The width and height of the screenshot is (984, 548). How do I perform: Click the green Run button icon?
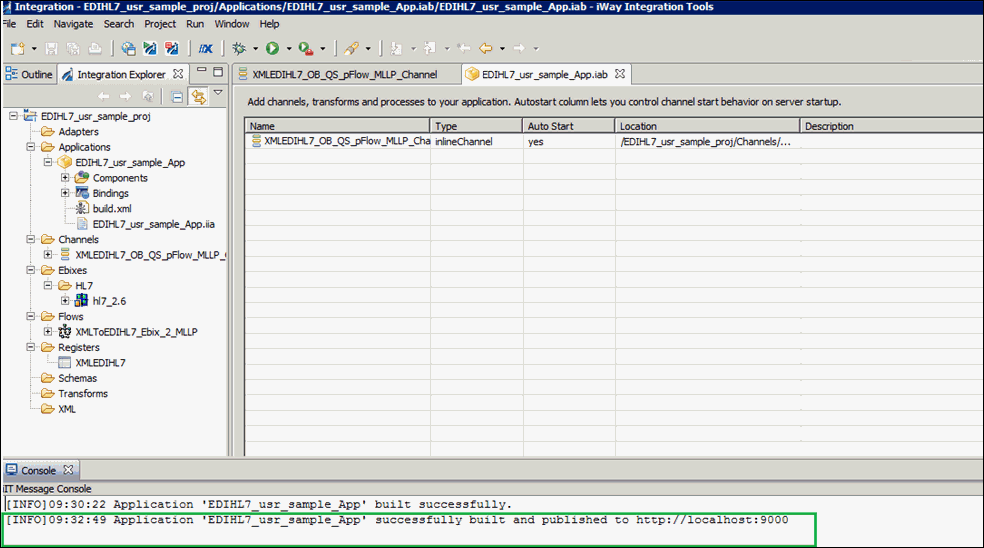pos(272,48)
